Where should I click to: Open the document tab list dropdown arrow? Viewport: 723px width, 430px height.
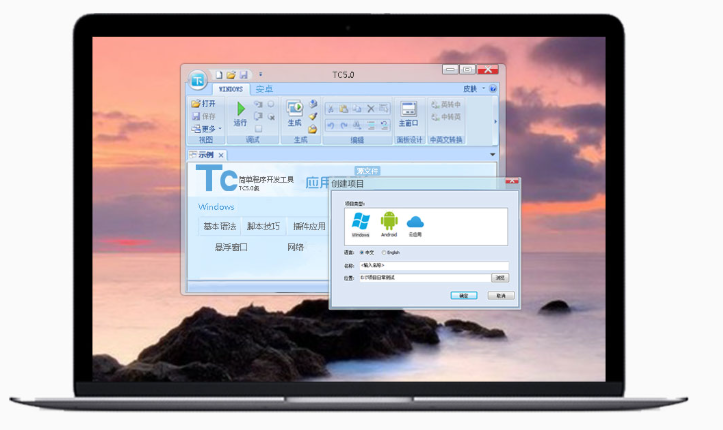pyautogui.click(x=492, y=155)
